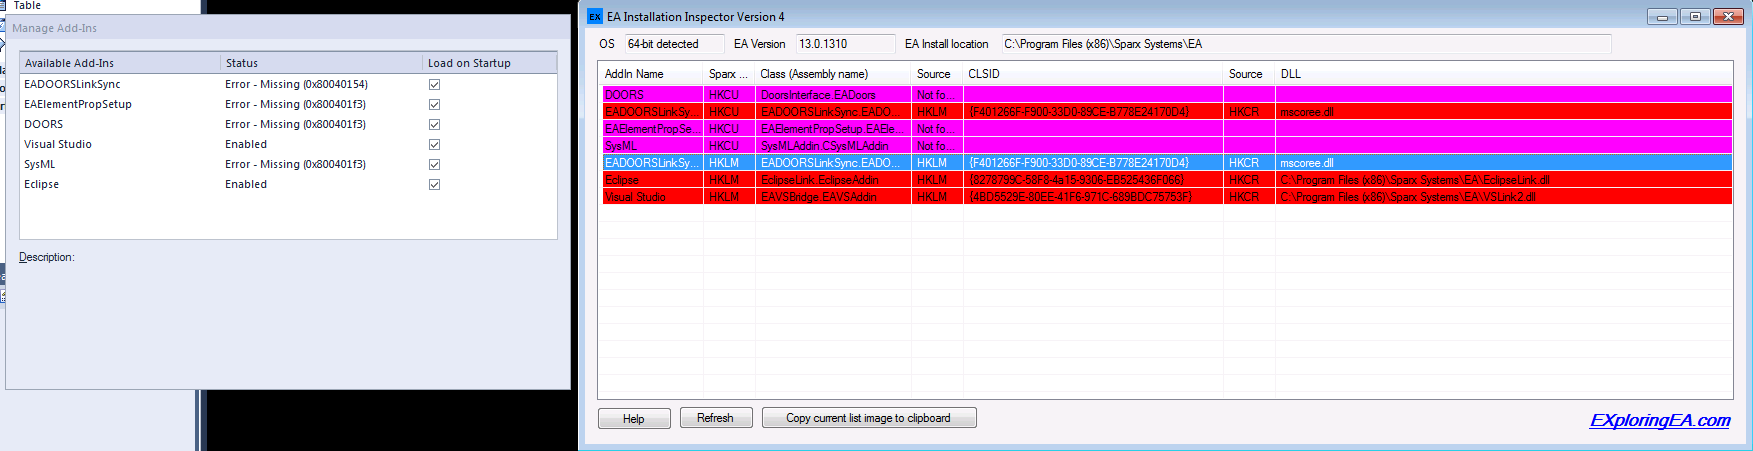Image resolution: width=1753 pixels, height=451 pixels.
Task: Select DOORS in Manage Add-Ins list
Action: [44, 124]
